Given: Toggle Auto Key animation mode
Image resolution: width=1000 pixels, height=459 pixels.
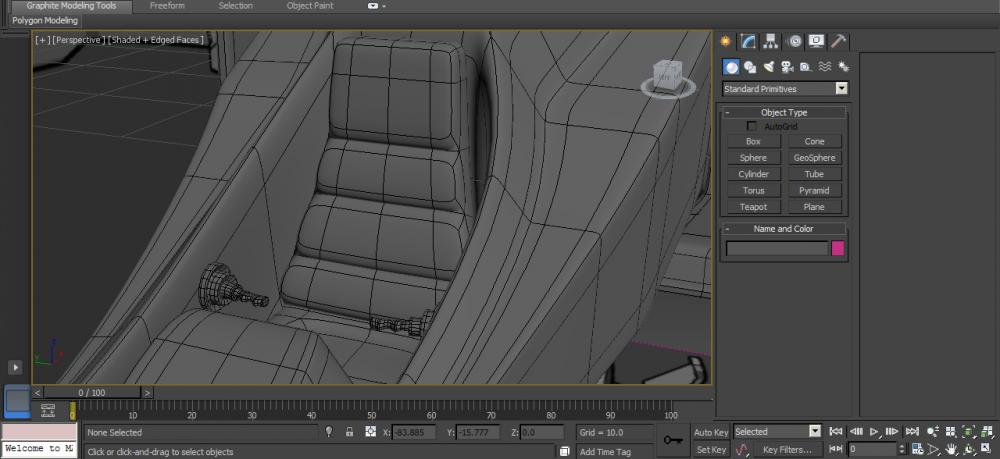Looking at the screenshot, I should 711,432.
